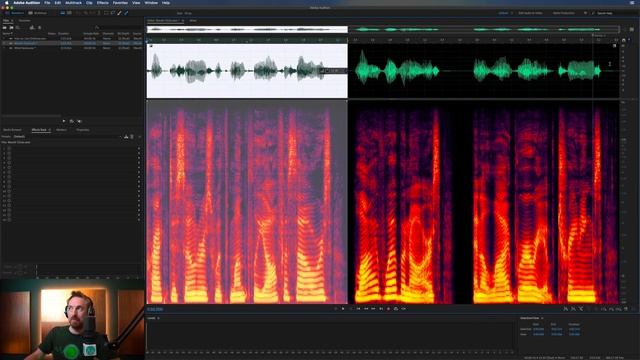
Task: Click the New File icon in Files panel
Action: (18, 28)
